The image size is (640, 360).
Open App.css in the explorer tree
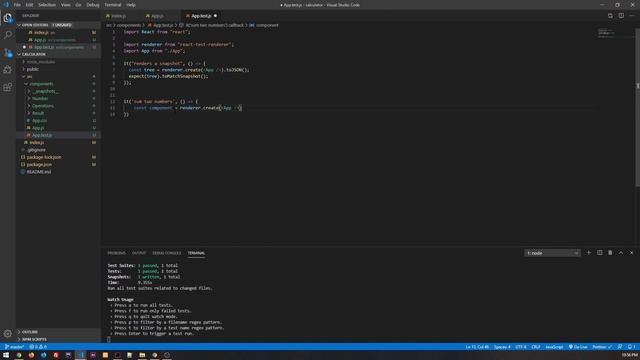click(x=58, y=120)
